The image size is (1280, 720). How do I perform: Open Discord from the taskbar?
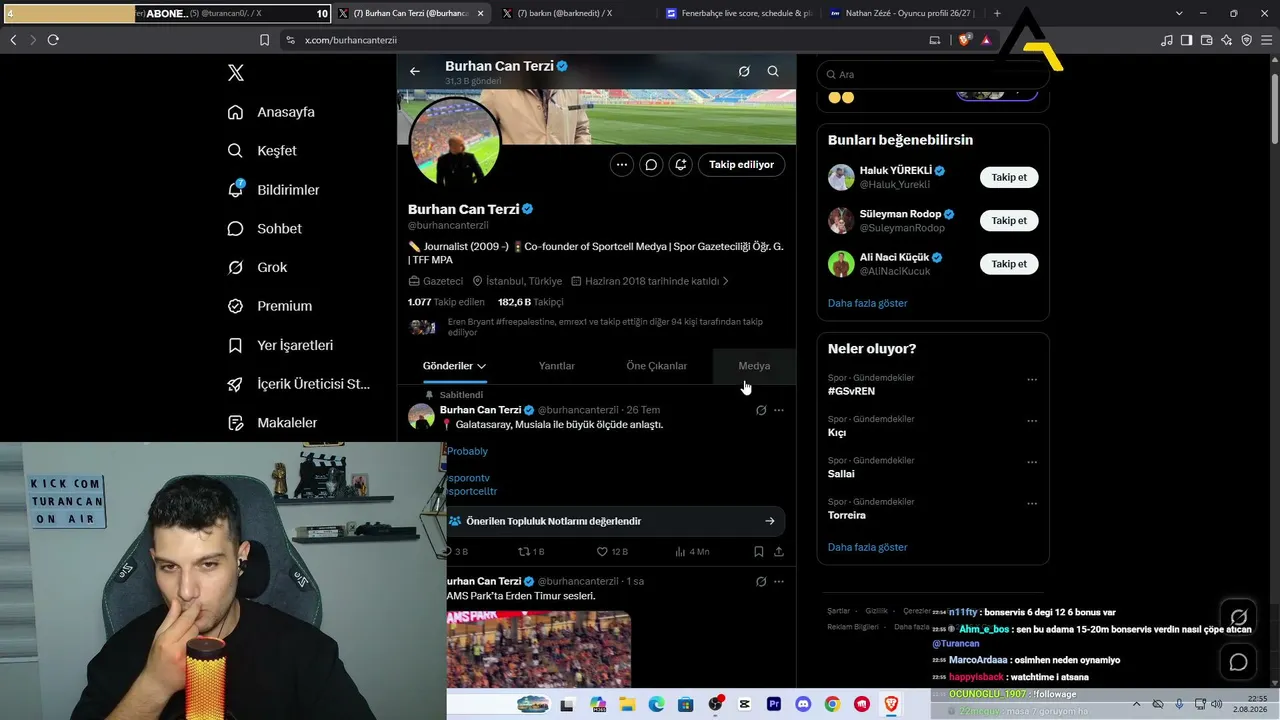coord(803,704)
